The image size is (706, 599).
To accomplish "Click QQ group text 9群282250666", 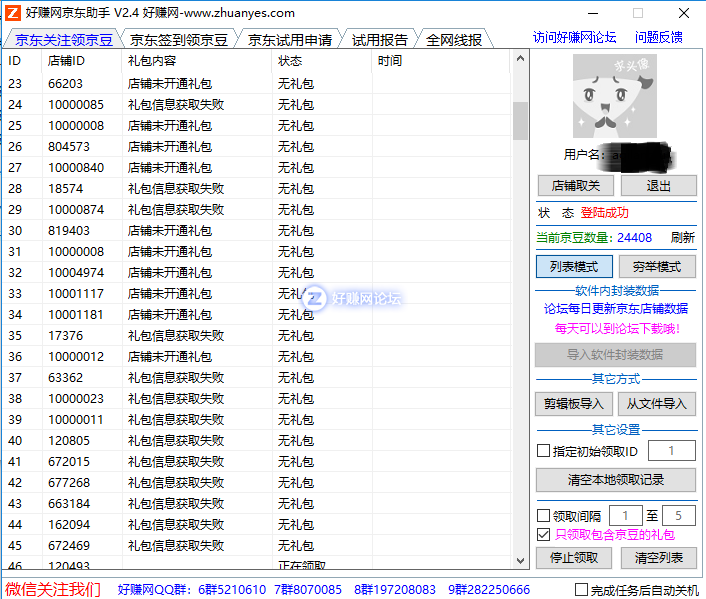I will click(489, 590).
